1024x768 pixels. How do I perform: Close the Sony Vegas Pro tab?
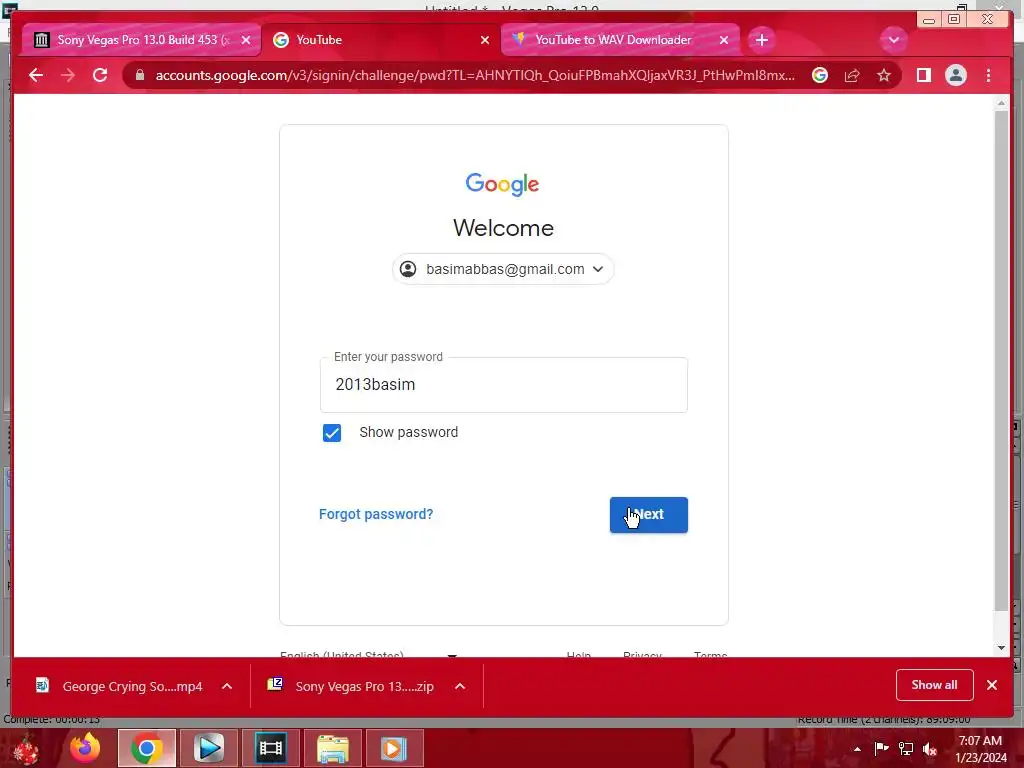click(246, 40)
